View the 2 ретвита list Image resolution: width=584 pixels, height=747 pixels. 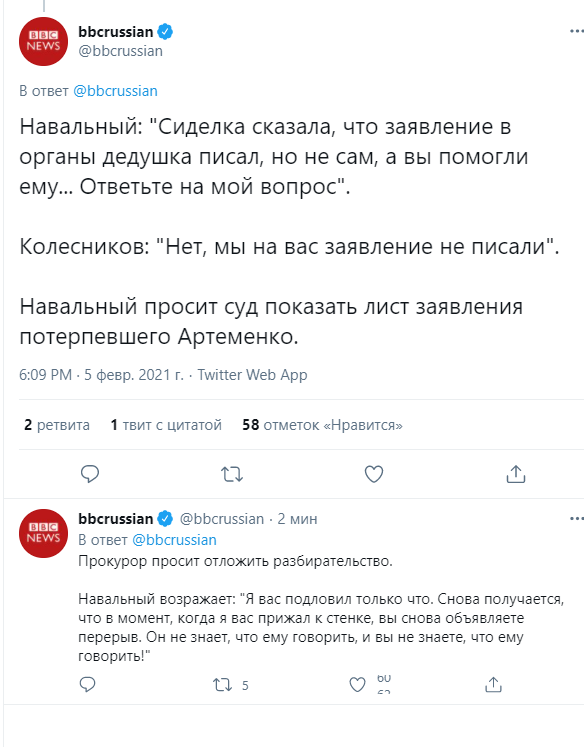[x=57, y=424]
